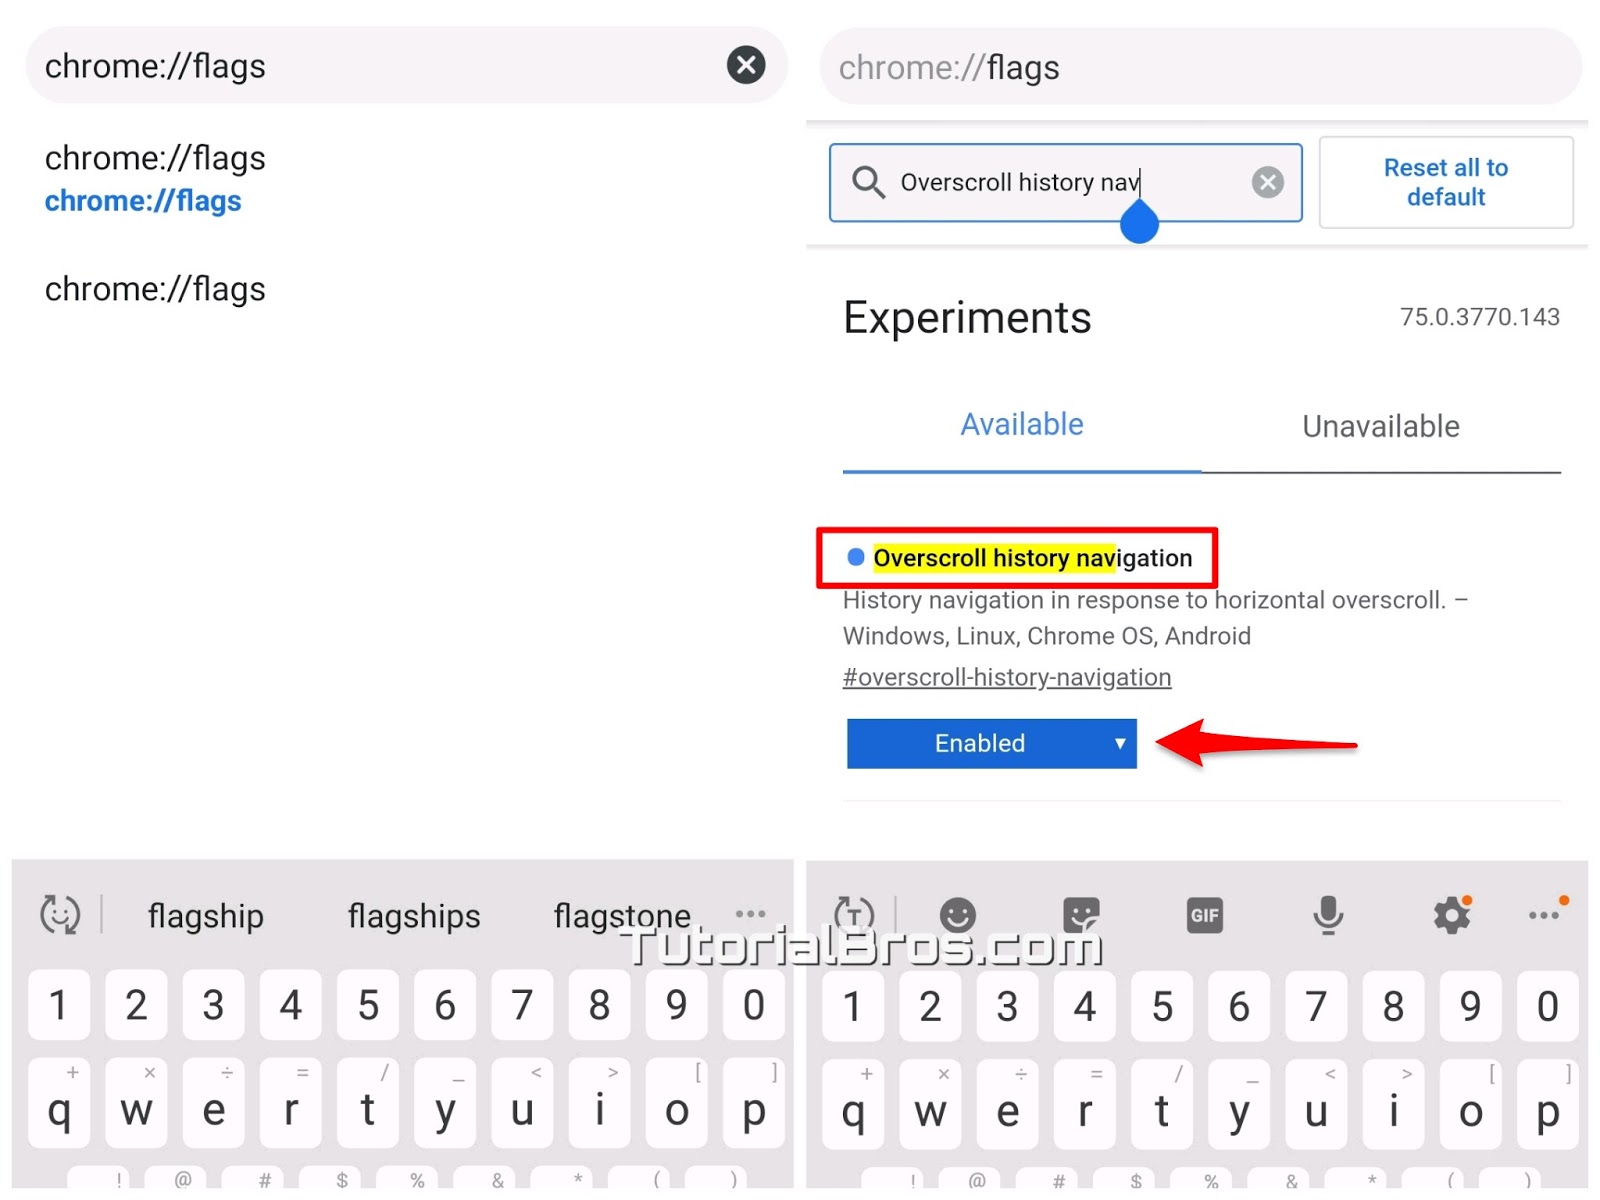Screen dimensions: 1600x1200
Task: Open keyboard settings gear icon
Action: pyautogui.click(x=1452, y=914)
